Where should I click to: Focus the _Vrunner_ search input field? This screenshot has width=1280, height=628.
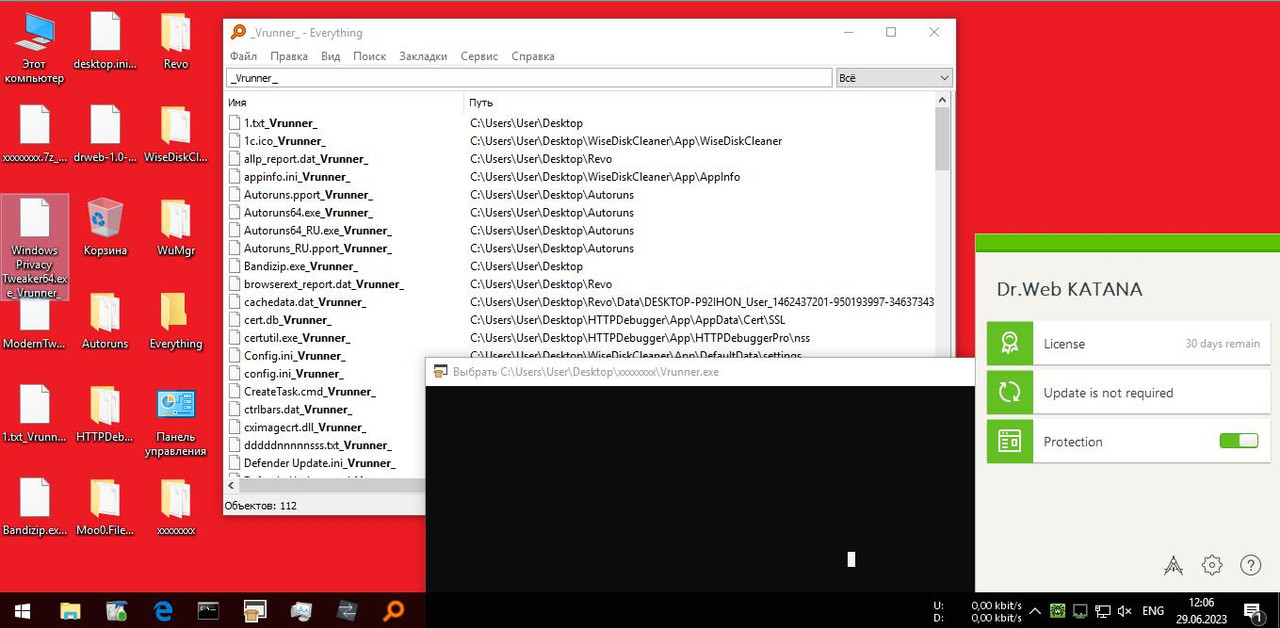pyautogui.click(x=529, y=78)
